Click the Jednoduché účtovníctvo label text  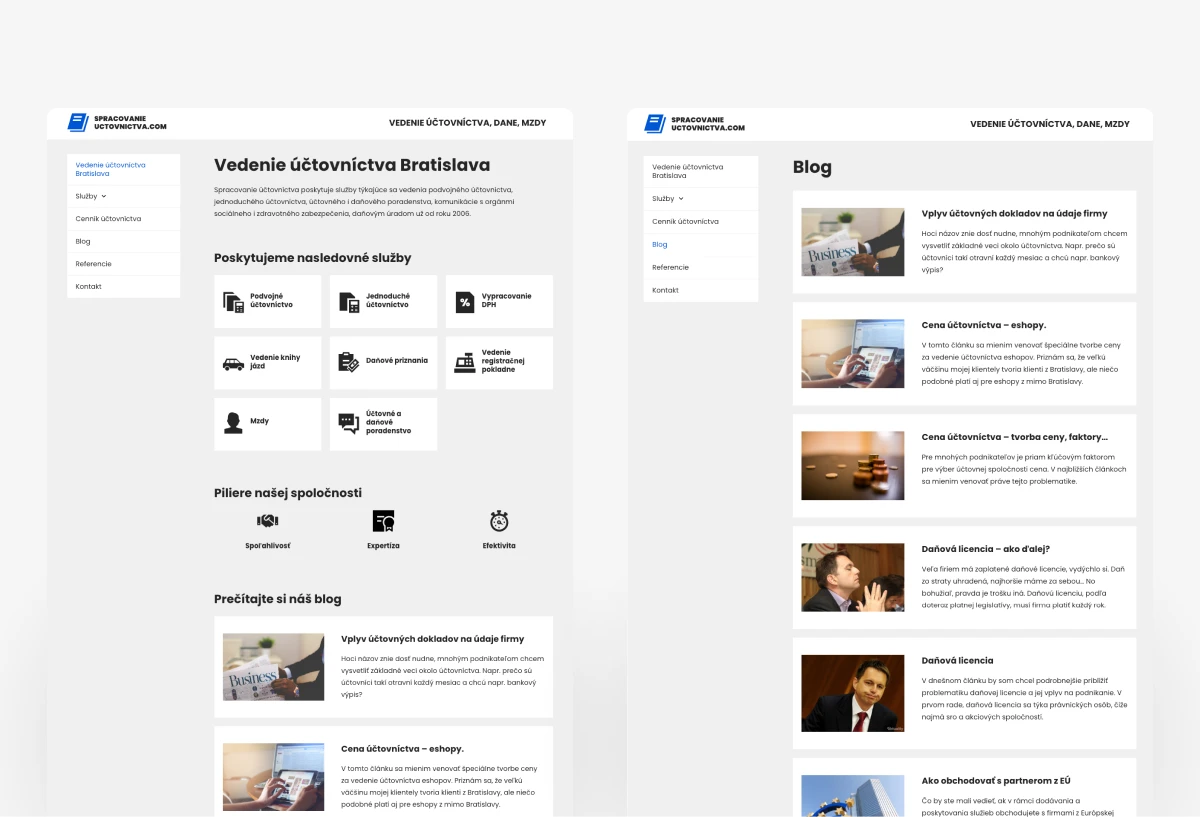coord(388,301)
